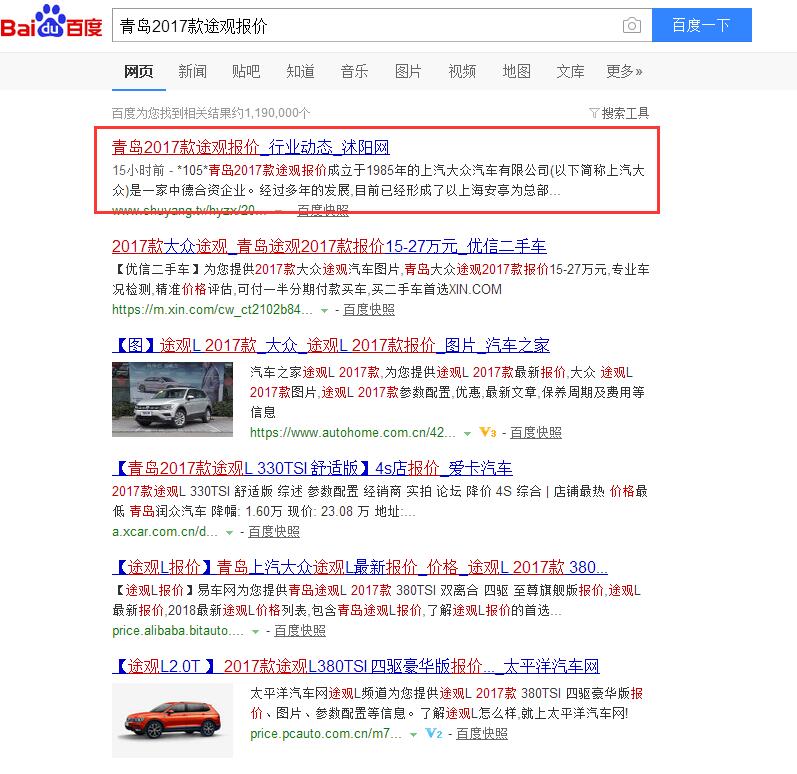Open 百度快照 for m.xin.com result

tap(369, 309)
